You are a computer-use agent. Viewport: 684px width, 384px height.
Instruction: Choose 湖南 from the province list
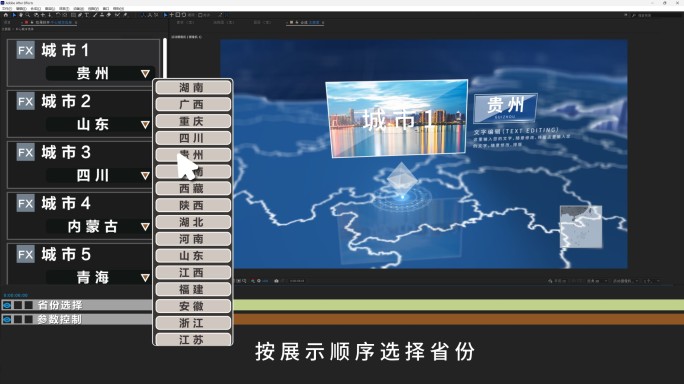(193, 87)
